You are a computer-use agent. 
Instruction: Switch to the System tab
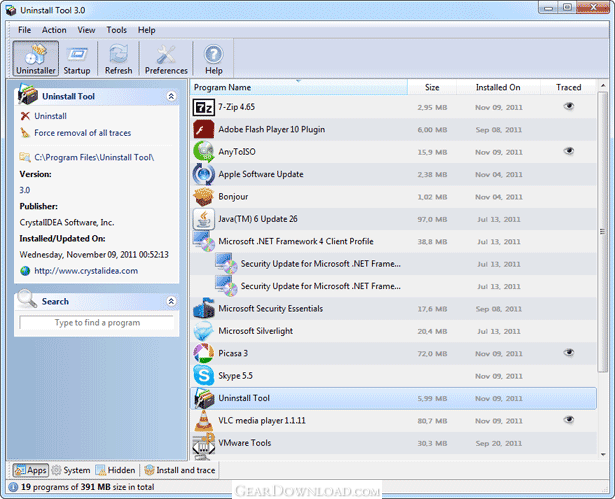[x=71, y=470]
